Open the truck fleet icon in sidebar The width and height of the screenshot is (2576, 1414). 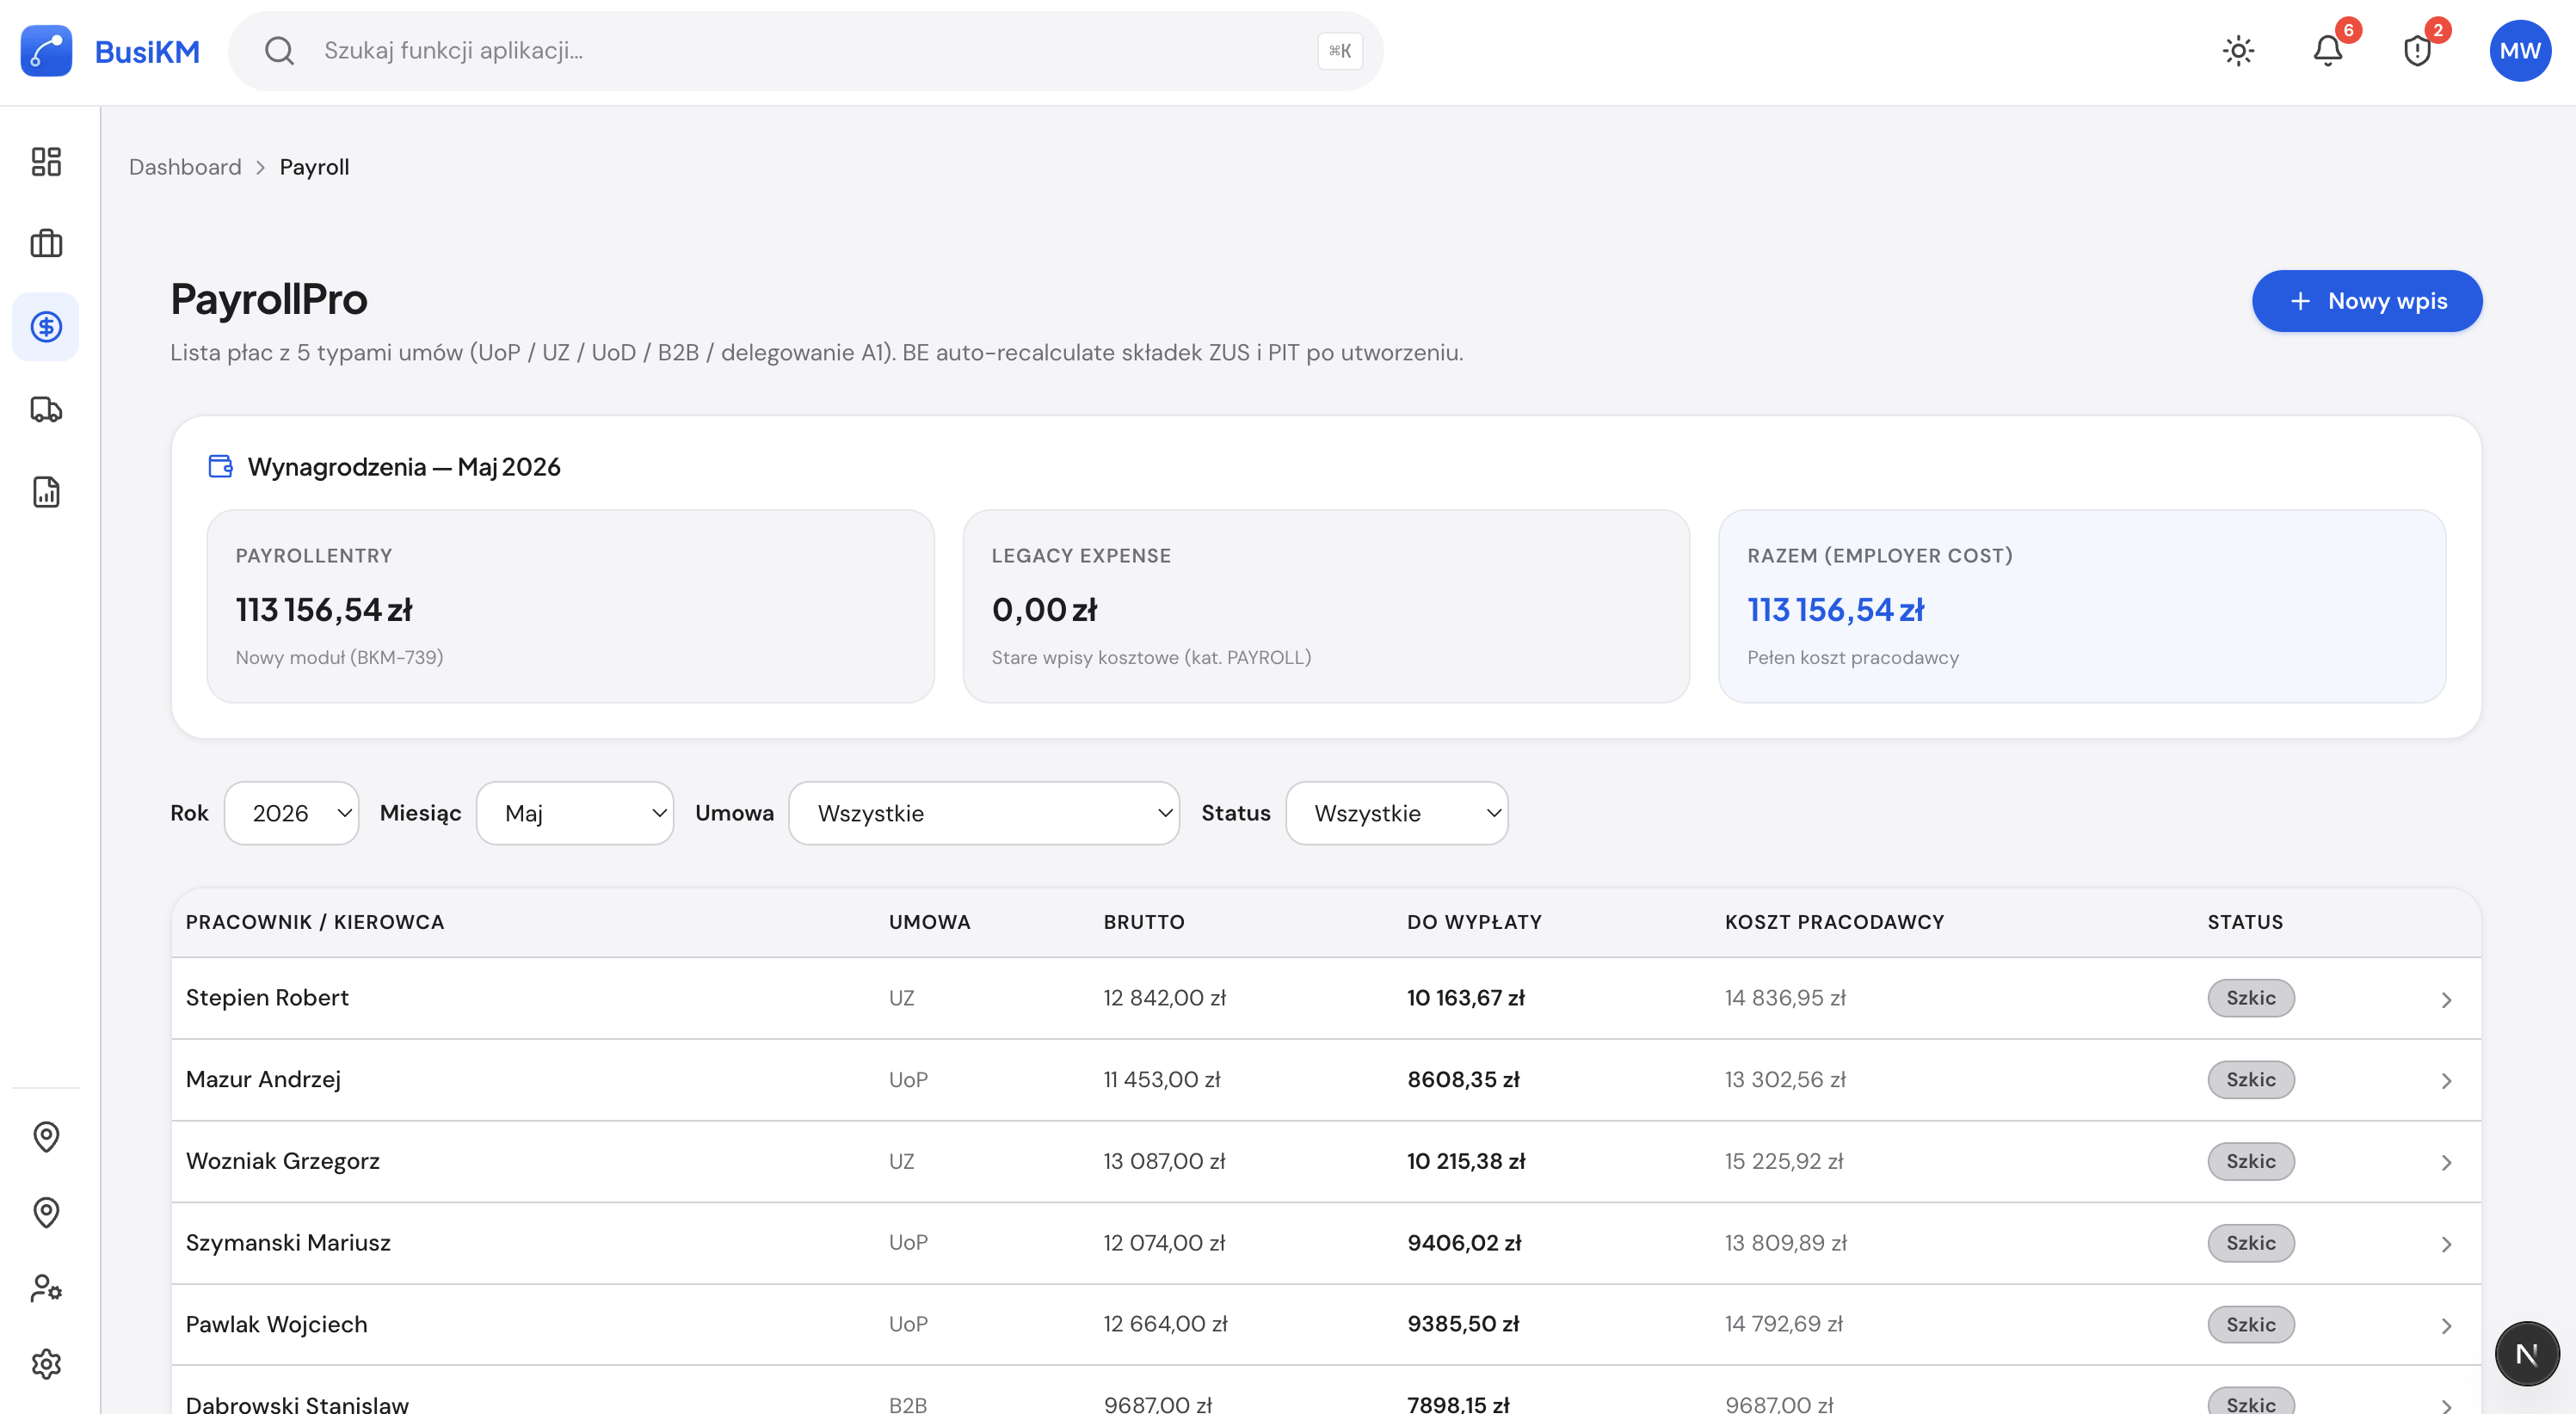pyautogui.click(x=46, y=409)
